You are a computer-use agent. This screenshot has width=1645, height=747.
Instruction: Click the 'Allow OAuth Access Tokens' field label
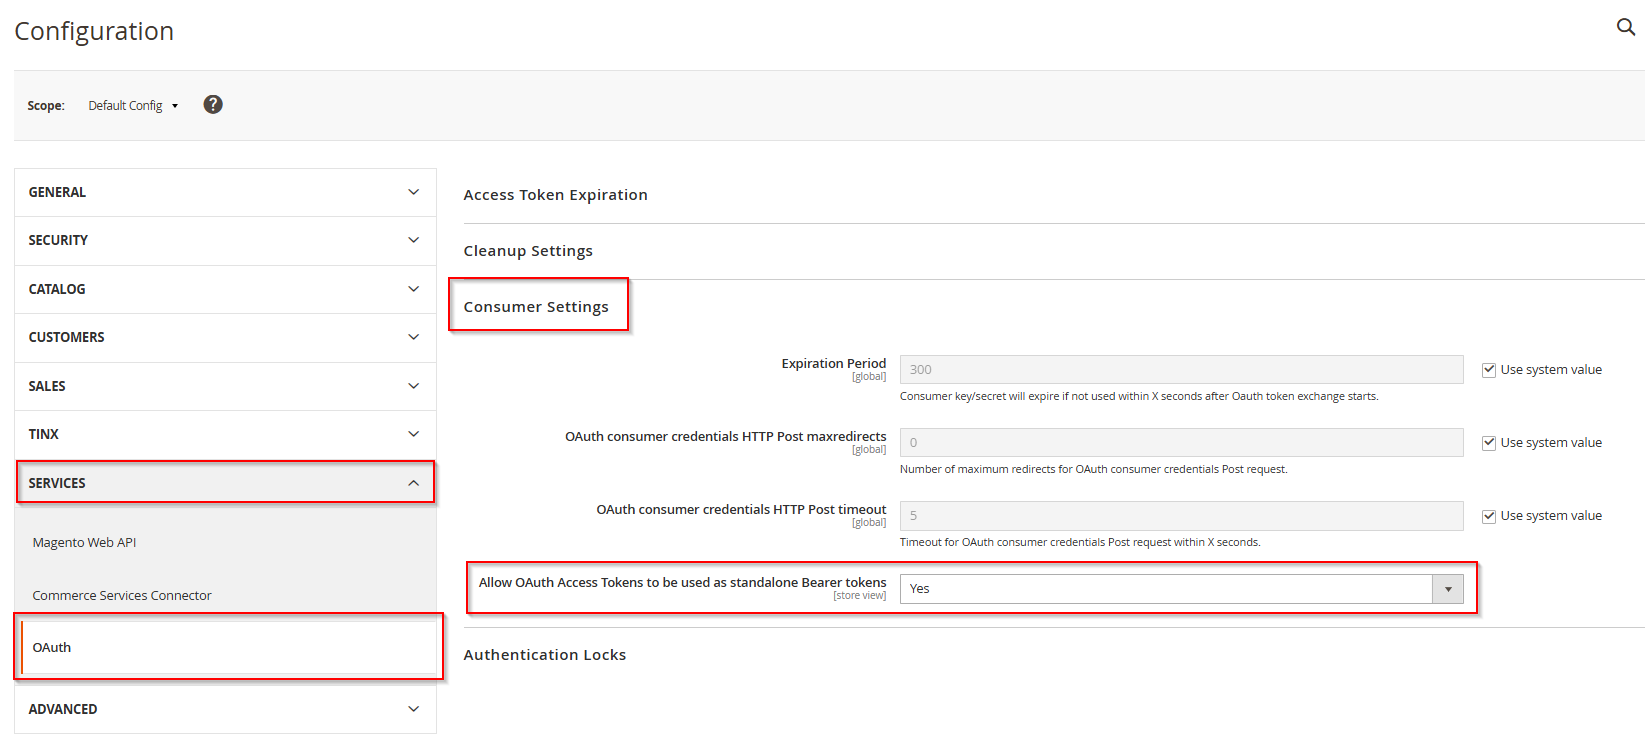682,582
